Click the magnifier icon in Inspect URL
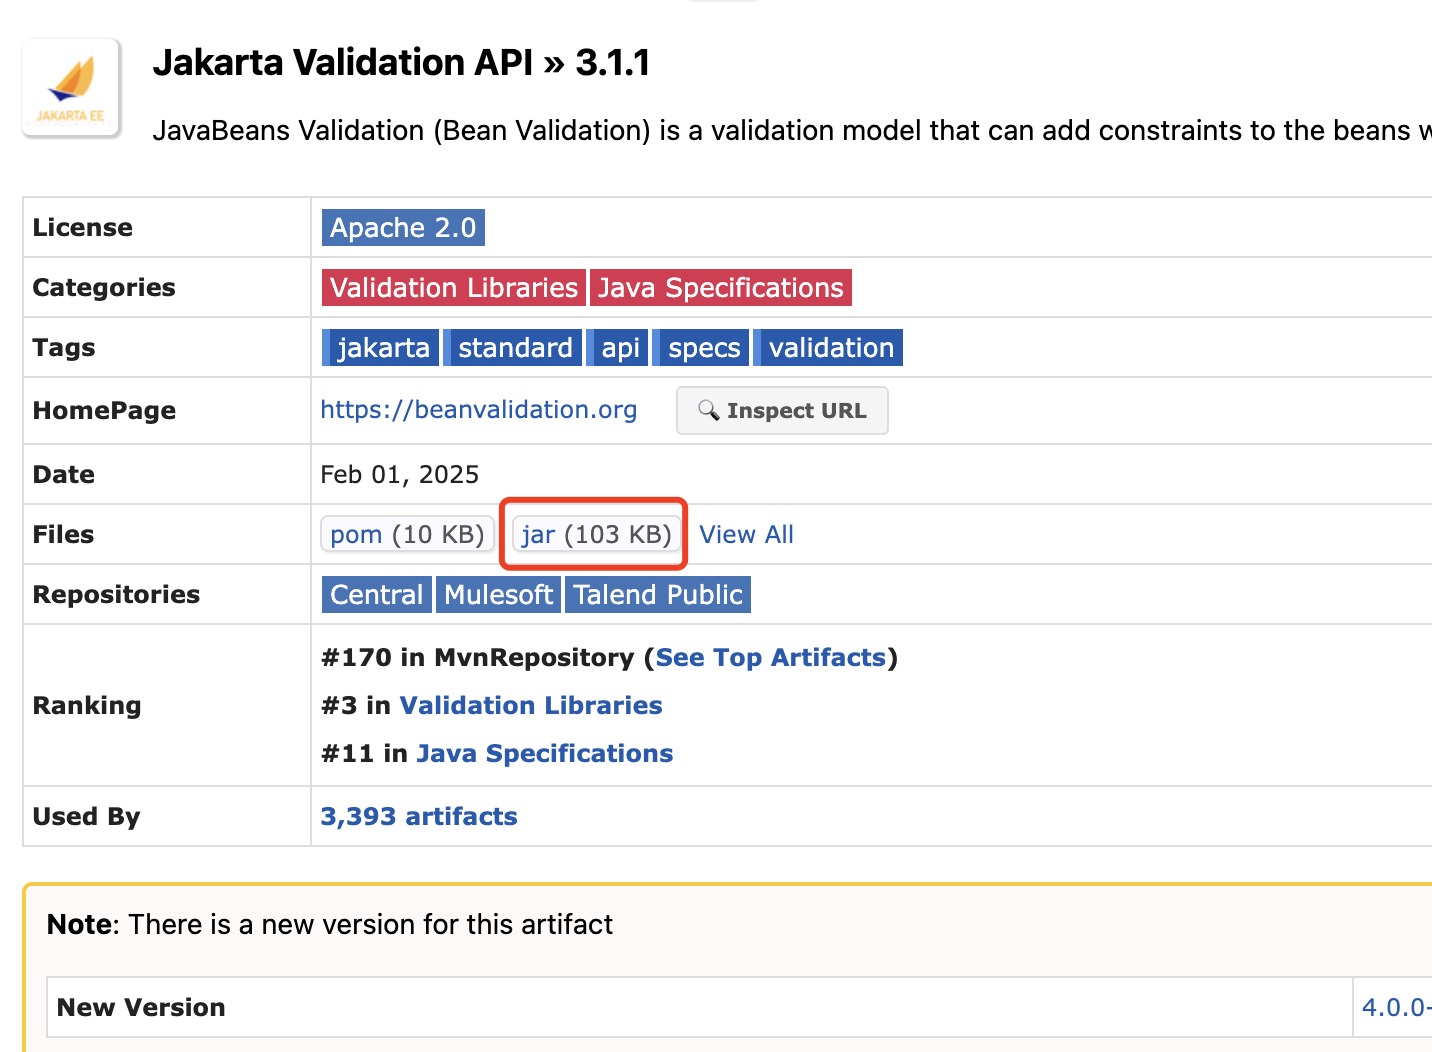1432x1052 pixels. [708, 410]
